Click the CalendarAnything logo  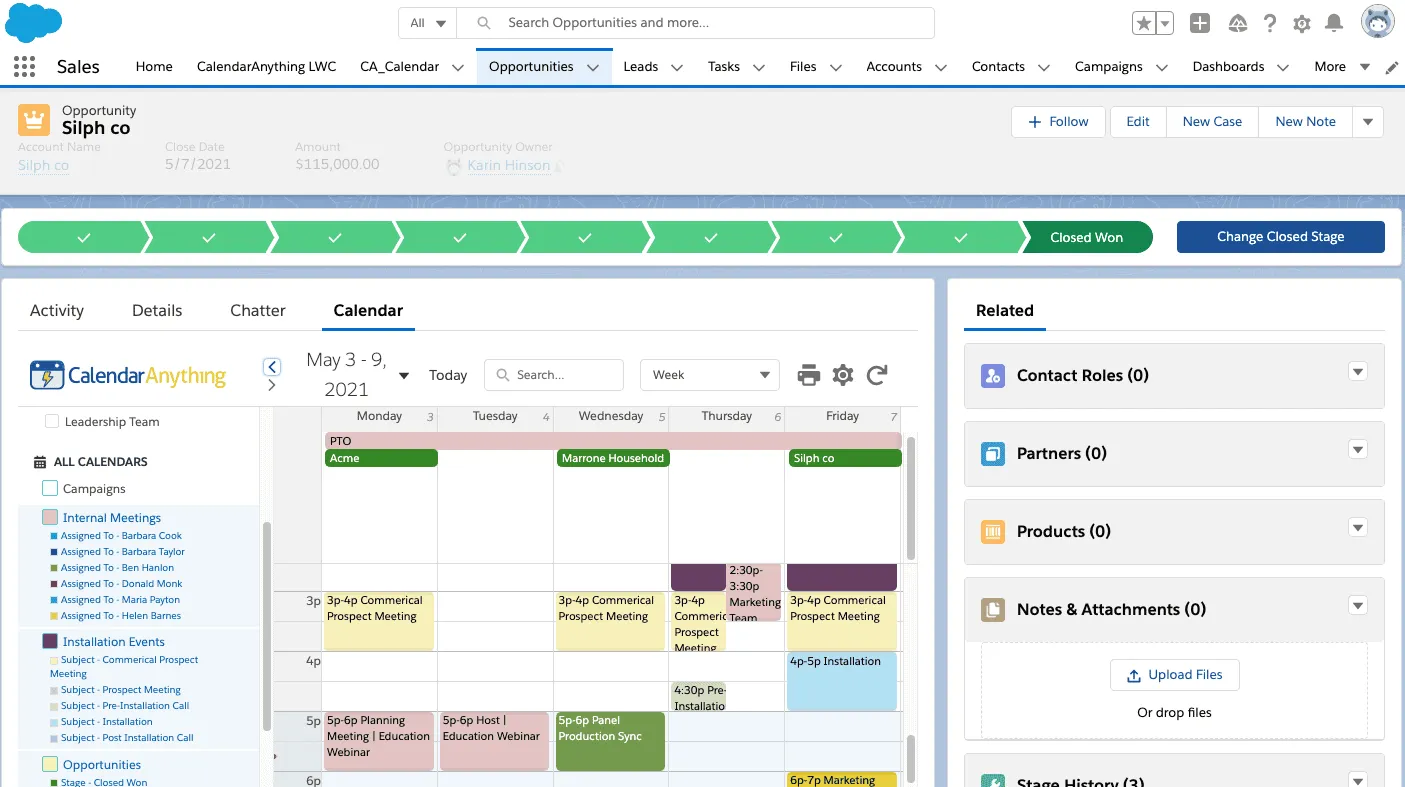click(x=128, y=375)
